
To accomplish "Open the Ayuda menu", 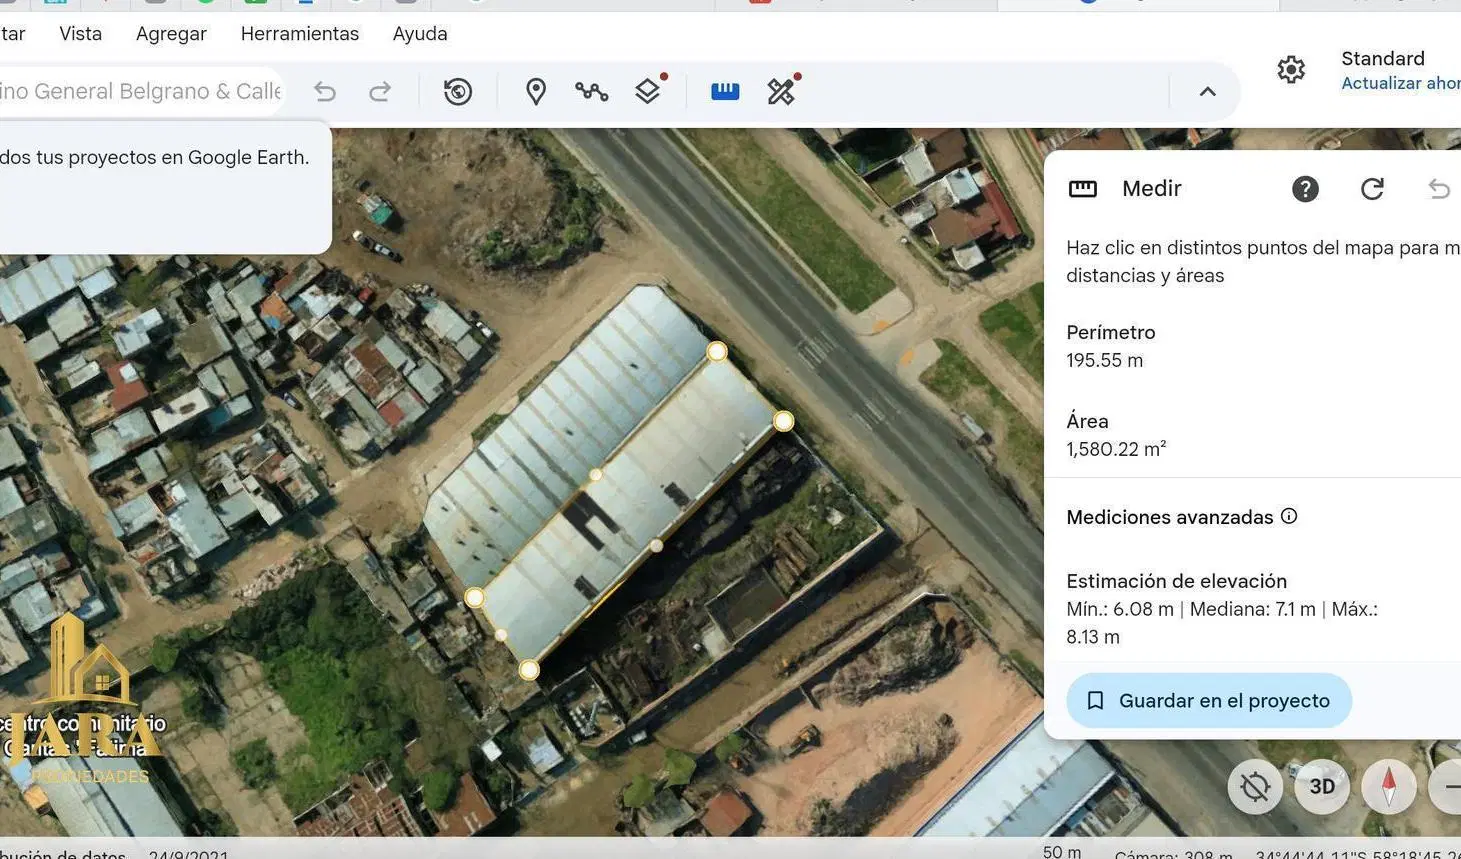I will click(420, 34).
